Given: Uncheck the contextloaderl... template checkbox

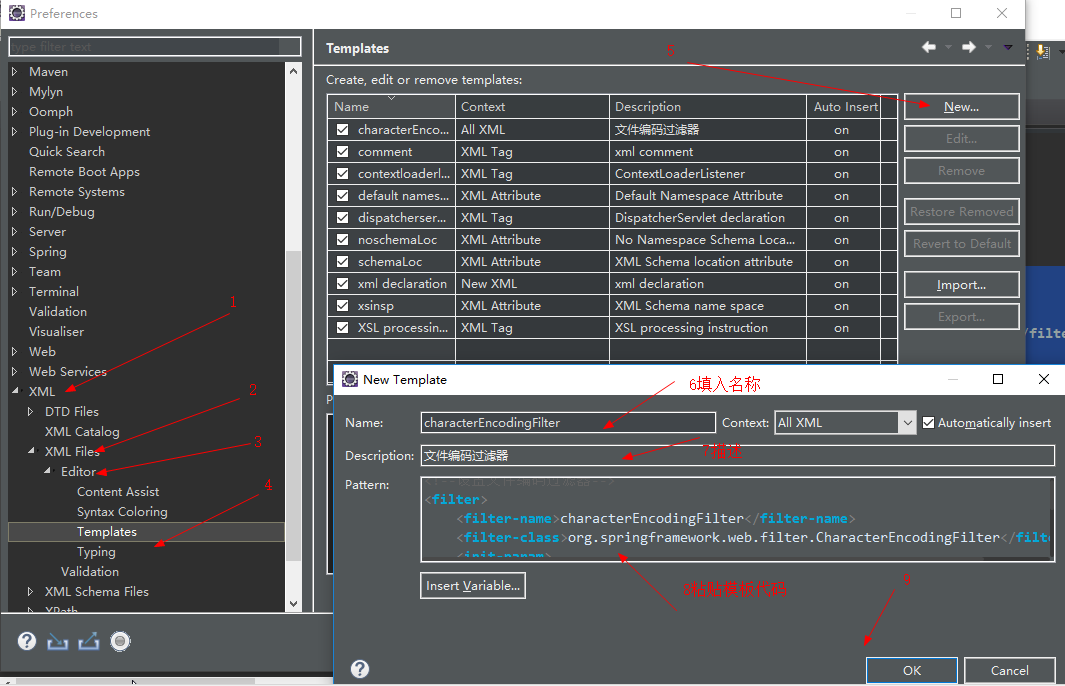Looking at the screenshot, I should point(342,174).
